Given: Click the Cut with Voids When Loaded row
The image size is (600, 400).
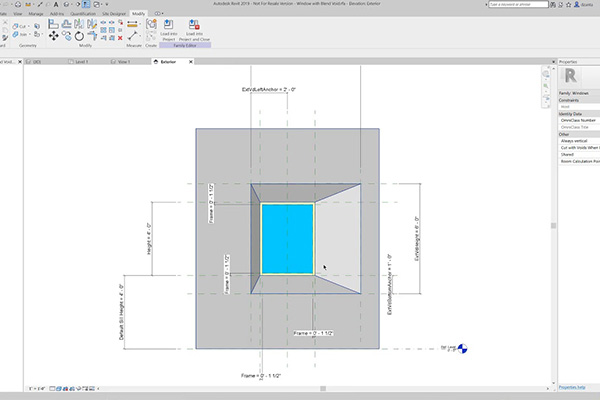Looking at the screenshot, I should click(x=579, y=148).
